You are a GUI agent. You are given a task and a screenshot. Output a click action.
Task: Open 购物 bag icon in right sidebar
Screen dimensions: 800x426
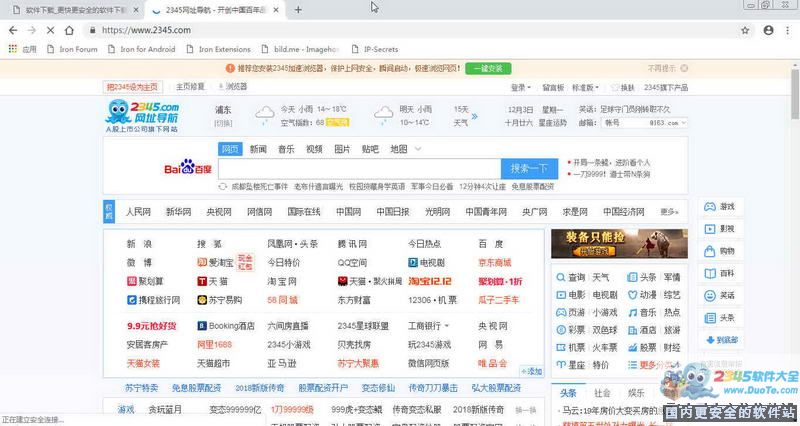[x=710, y=251]
